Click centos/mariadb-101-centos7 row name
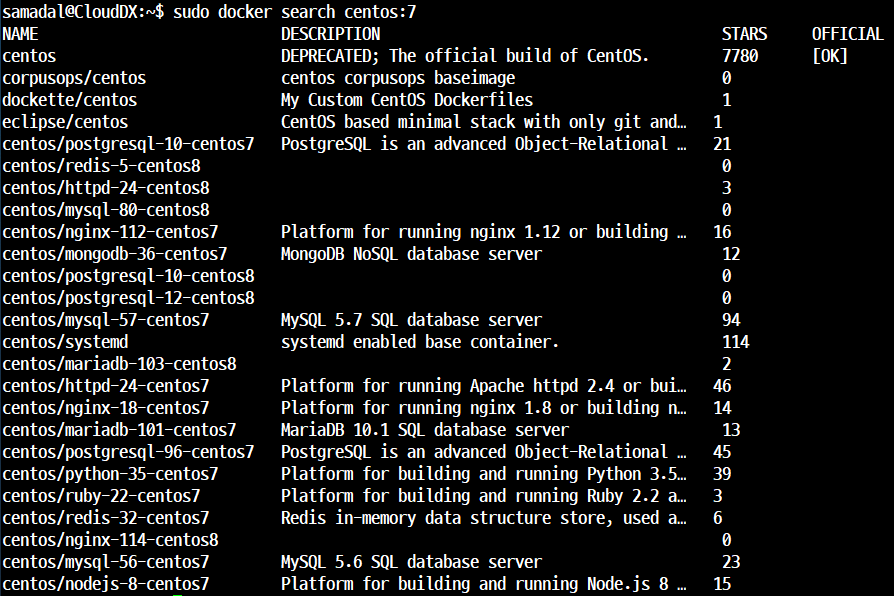Viewport: 894px width, 596px height. coord(119,430)
